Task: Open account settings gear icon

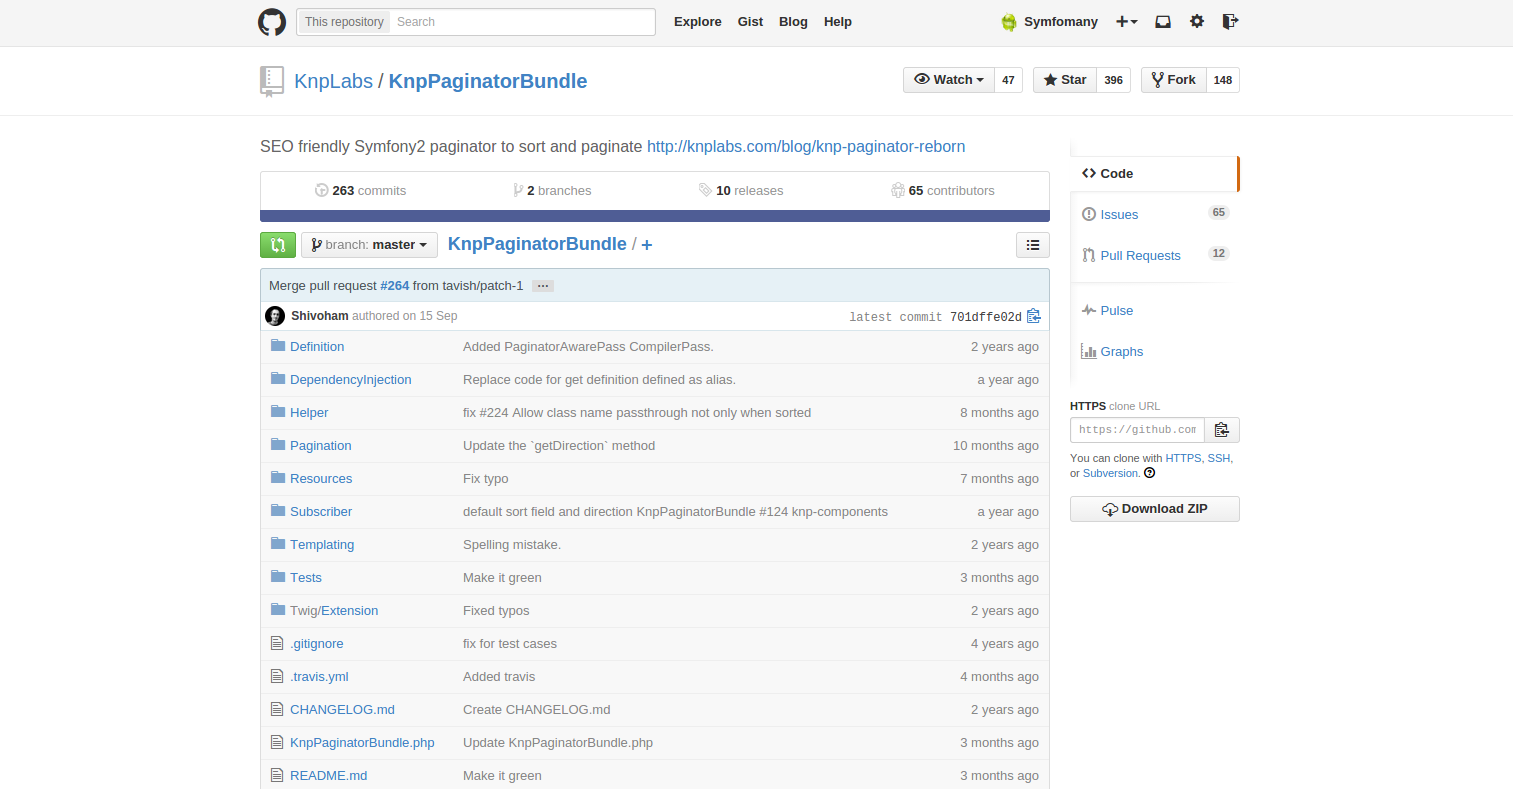Action: [1197, 22]
